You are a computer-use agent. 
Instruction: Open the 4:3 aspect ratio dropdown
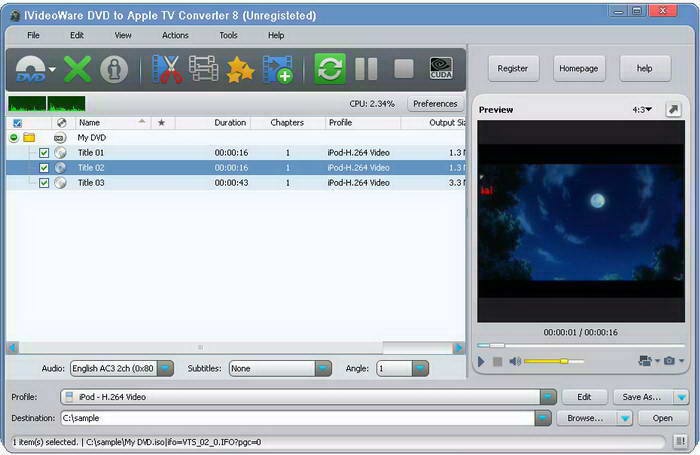(x=641, y=109)
